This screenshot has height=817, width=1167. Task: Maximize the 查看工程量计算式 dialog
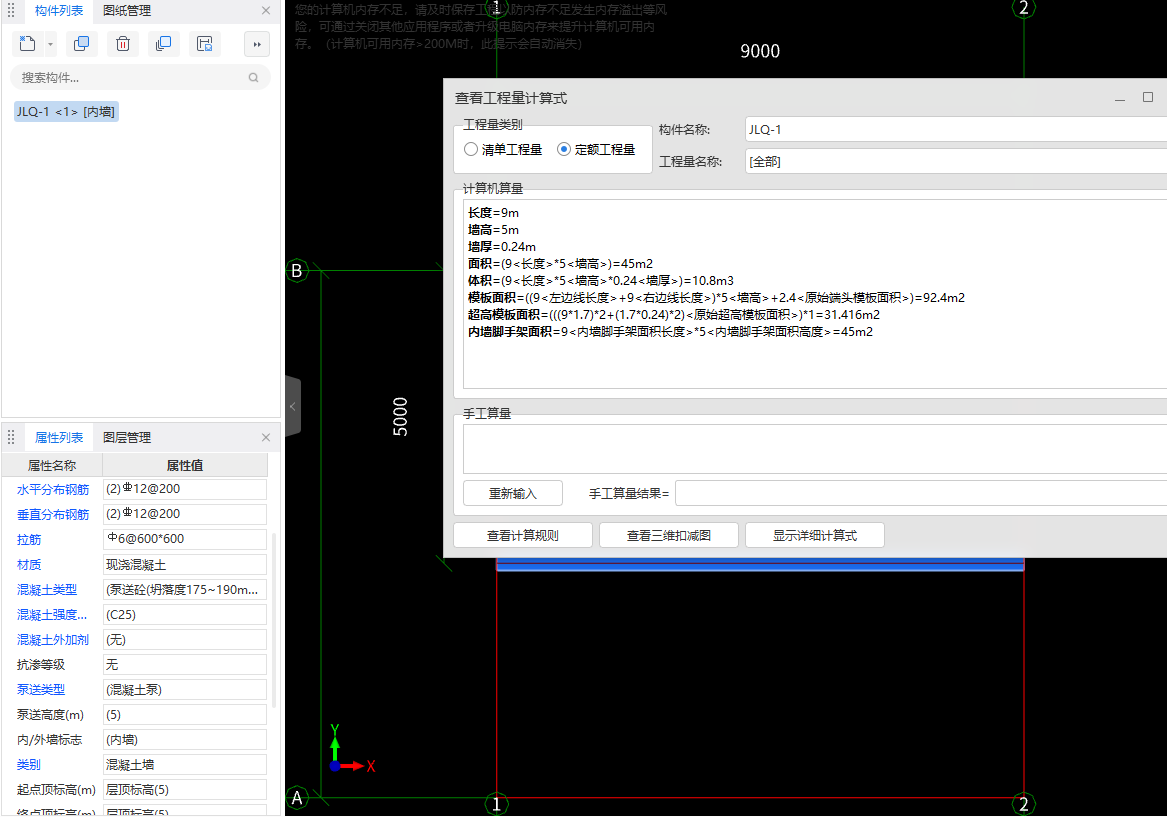[1148, 97]
